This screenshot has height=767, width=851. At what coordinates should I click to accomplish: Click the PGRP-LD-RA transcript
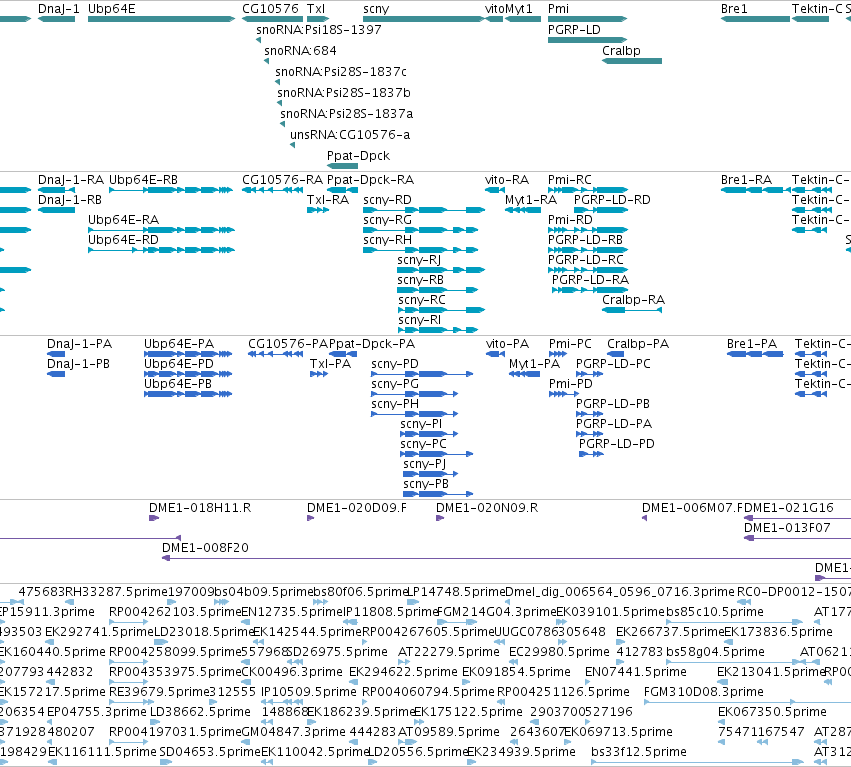[589, 290]
